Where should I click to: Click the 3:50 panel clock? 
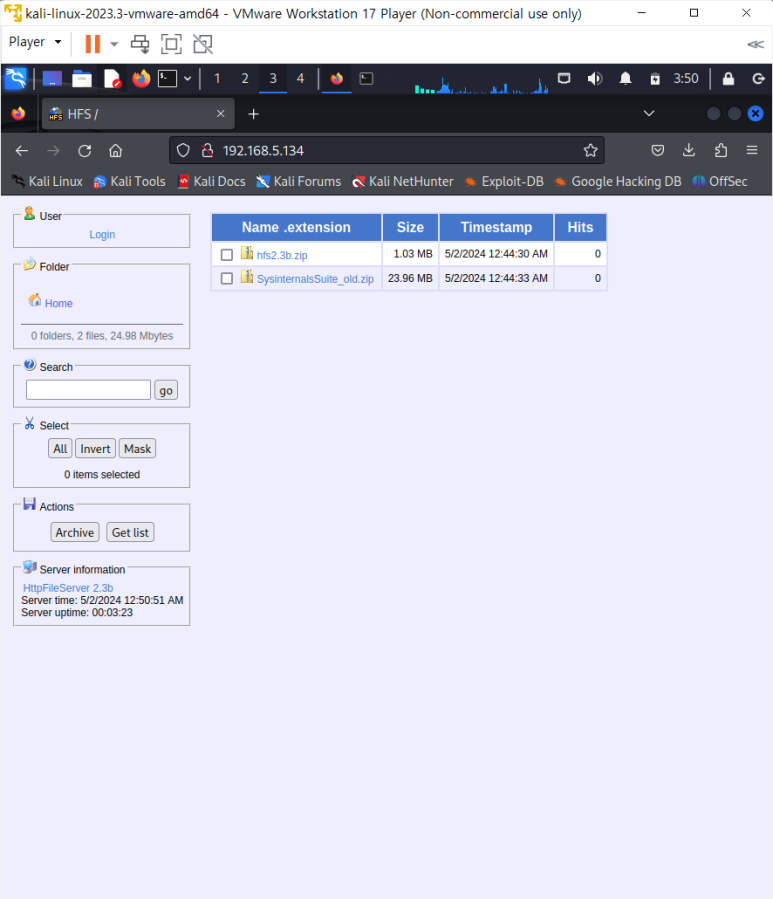[686, 79]
